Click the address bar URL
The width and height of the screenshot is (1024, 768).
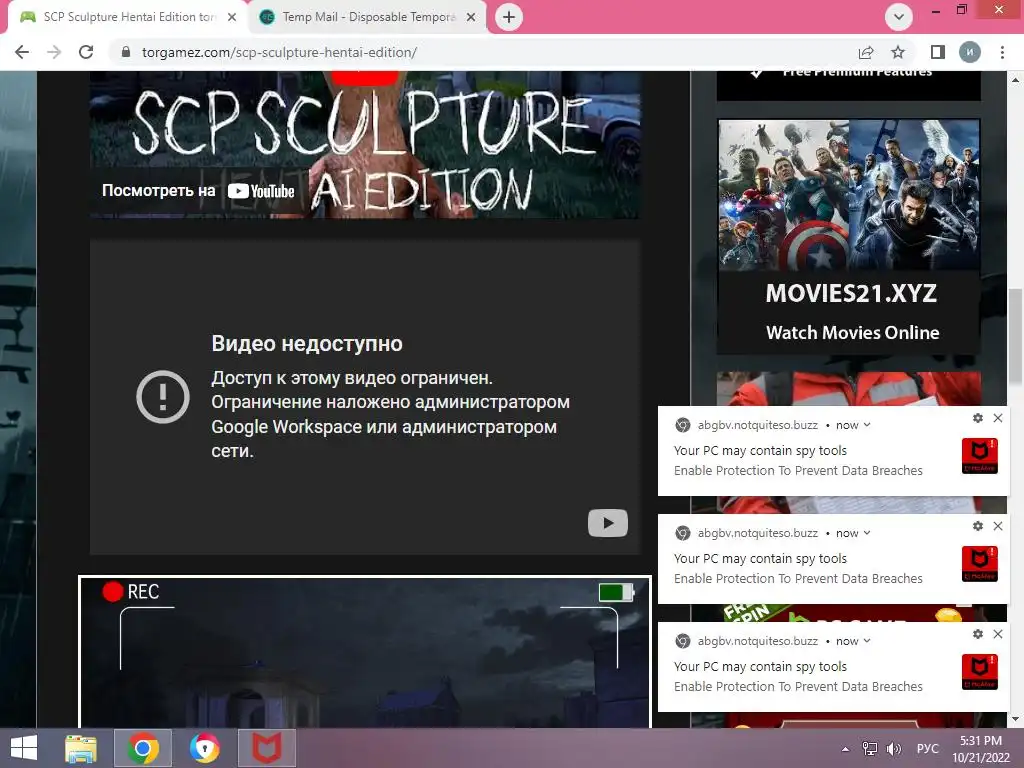click(280, 52)
